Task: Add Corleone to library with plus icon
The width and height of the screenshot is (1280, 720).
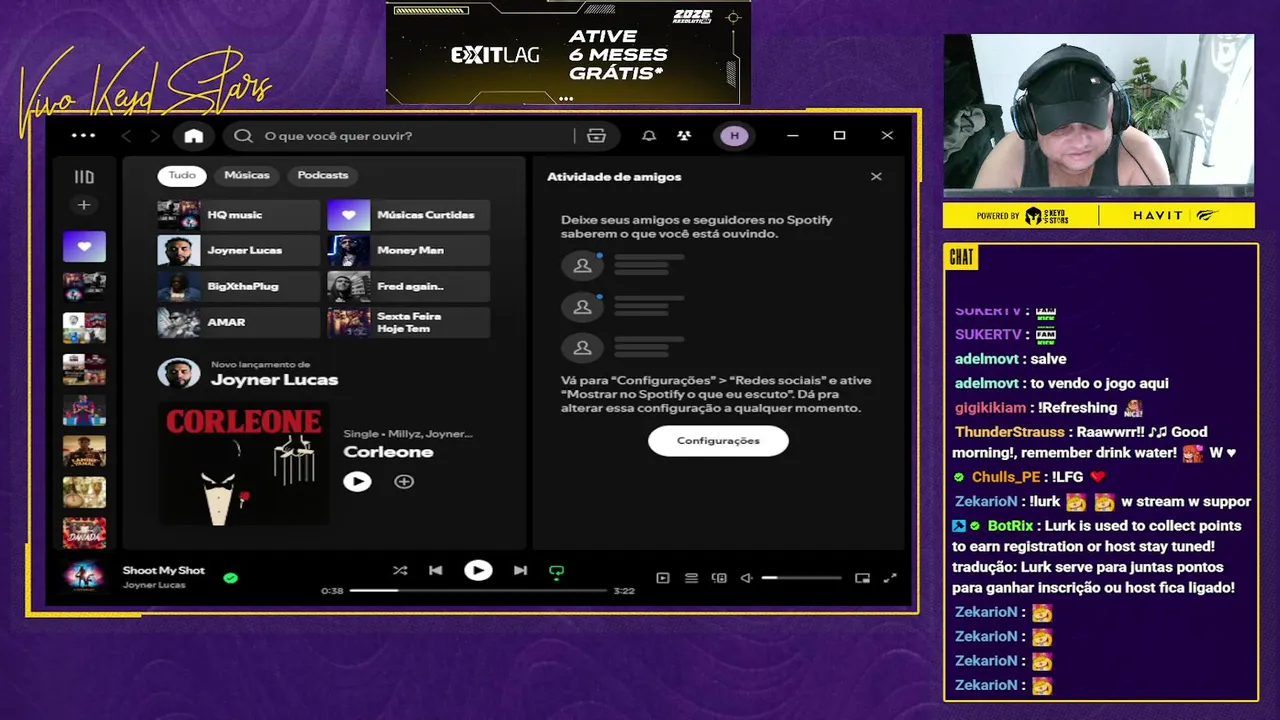Action: [x=404, y=482]
